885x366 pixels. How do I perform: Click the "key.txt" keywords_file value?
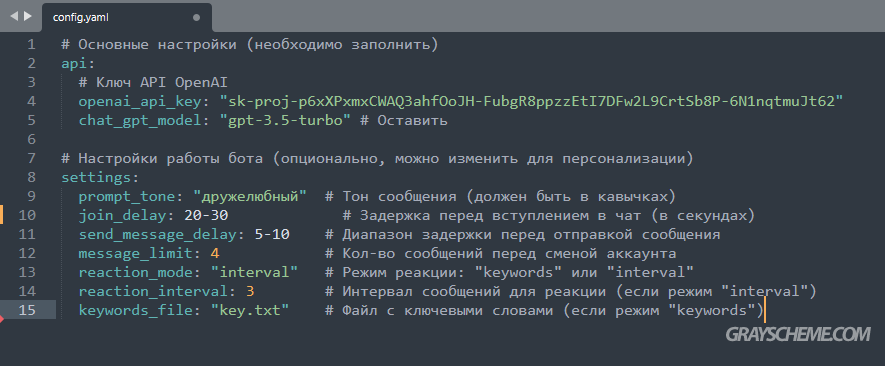250,310
